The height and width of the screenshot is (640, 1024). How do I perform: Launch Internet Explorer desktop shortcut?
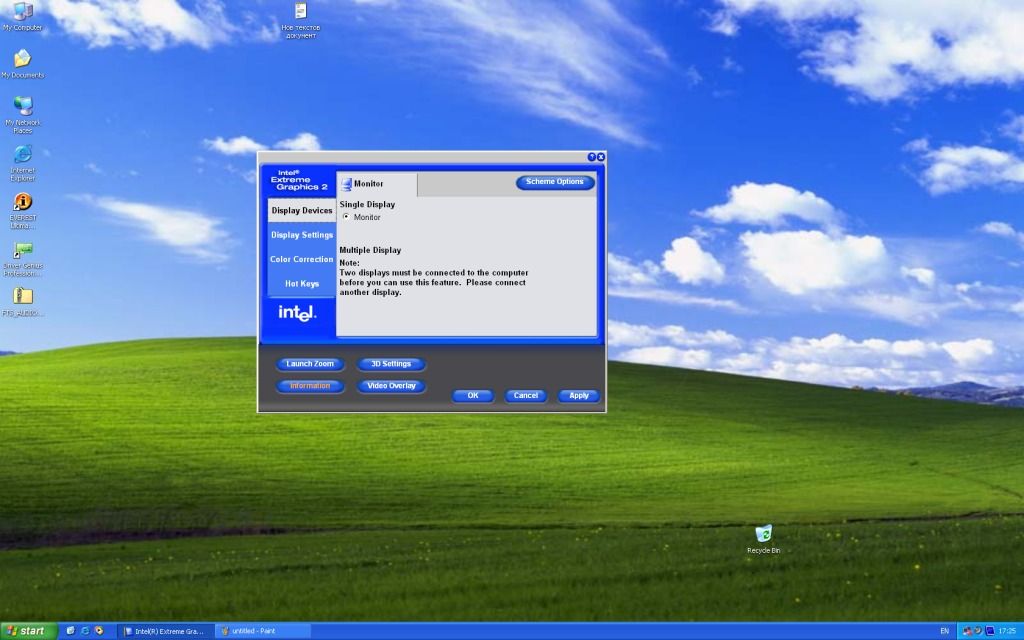click(23, 163)
